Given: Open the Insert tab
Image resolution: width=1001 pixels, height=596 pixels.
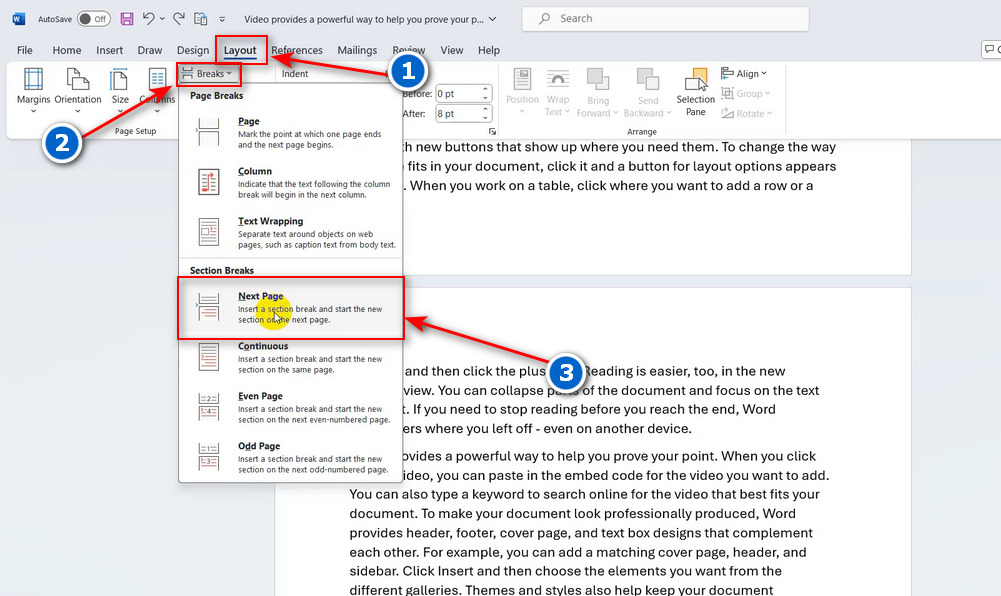Looking at the screenshot, I should [110, 50].
